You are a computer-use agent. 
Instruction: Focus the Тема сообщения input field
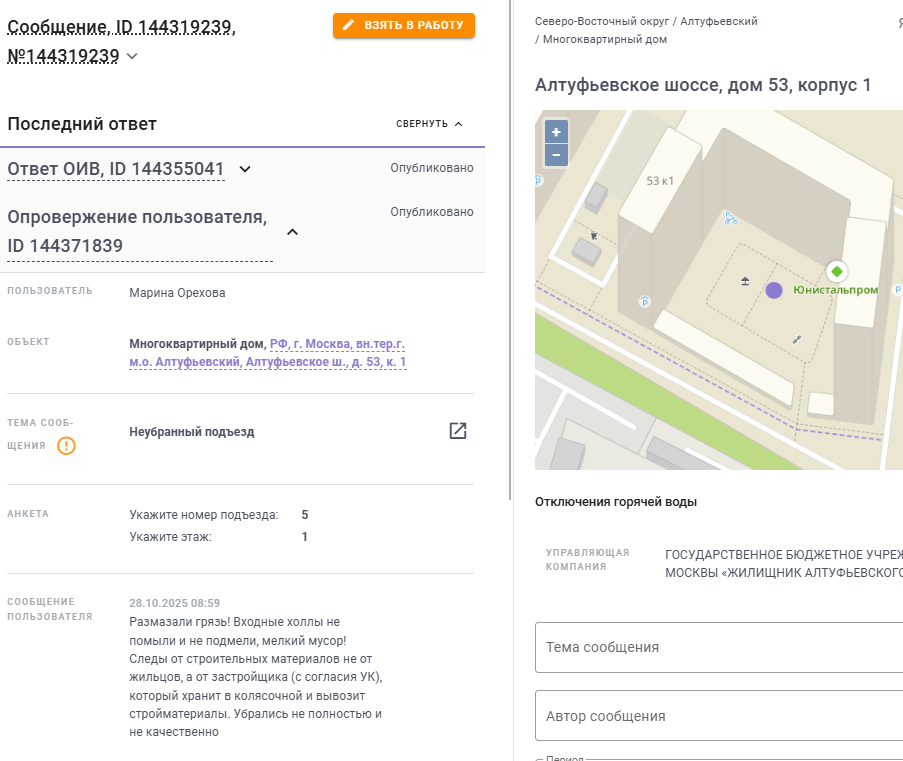point(720,647)
